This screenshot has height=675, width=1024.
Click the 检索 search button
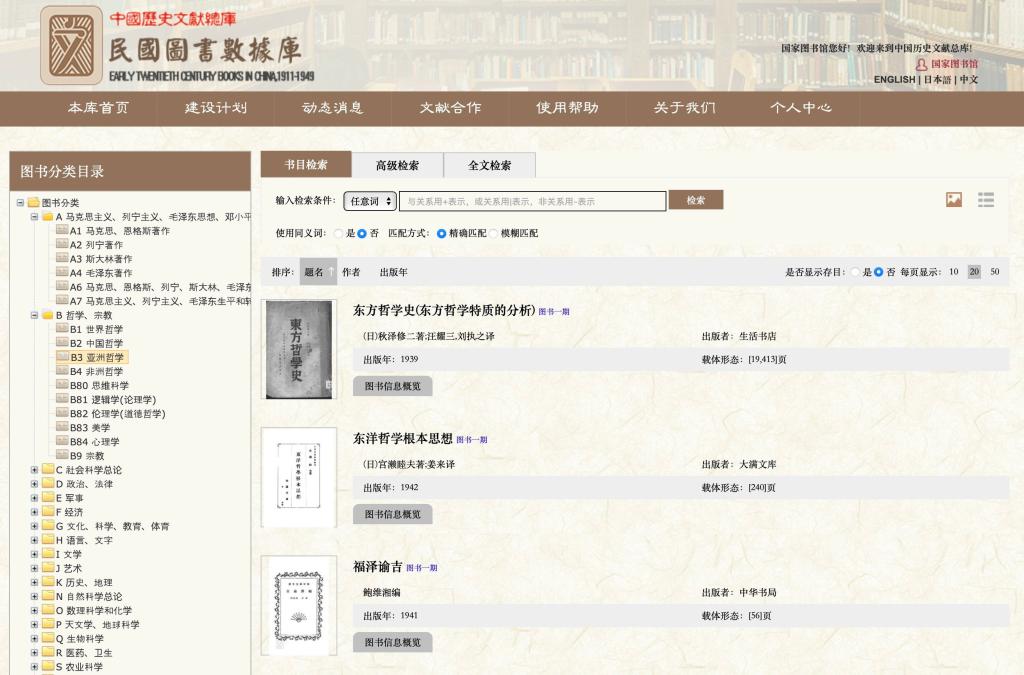coord(695,200)
